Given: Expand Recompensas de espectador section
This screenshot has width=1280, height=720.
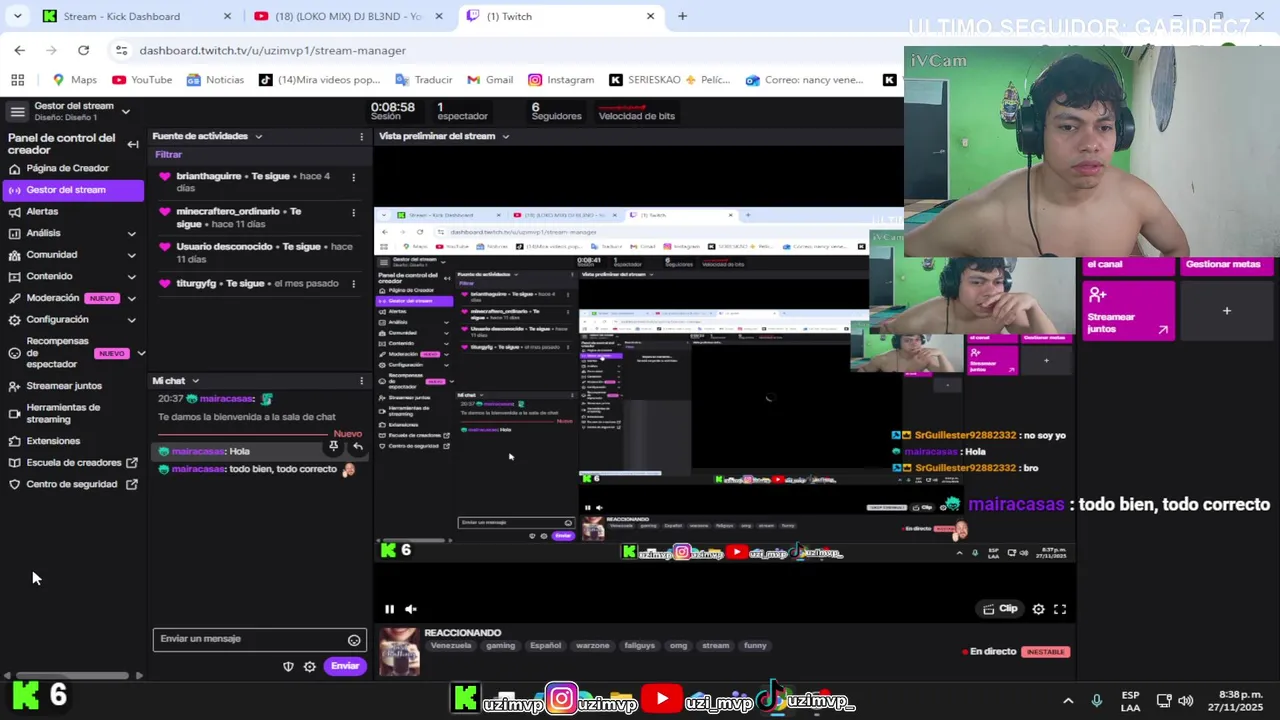Looking at the screenshot, I should [x=141, y=353].
